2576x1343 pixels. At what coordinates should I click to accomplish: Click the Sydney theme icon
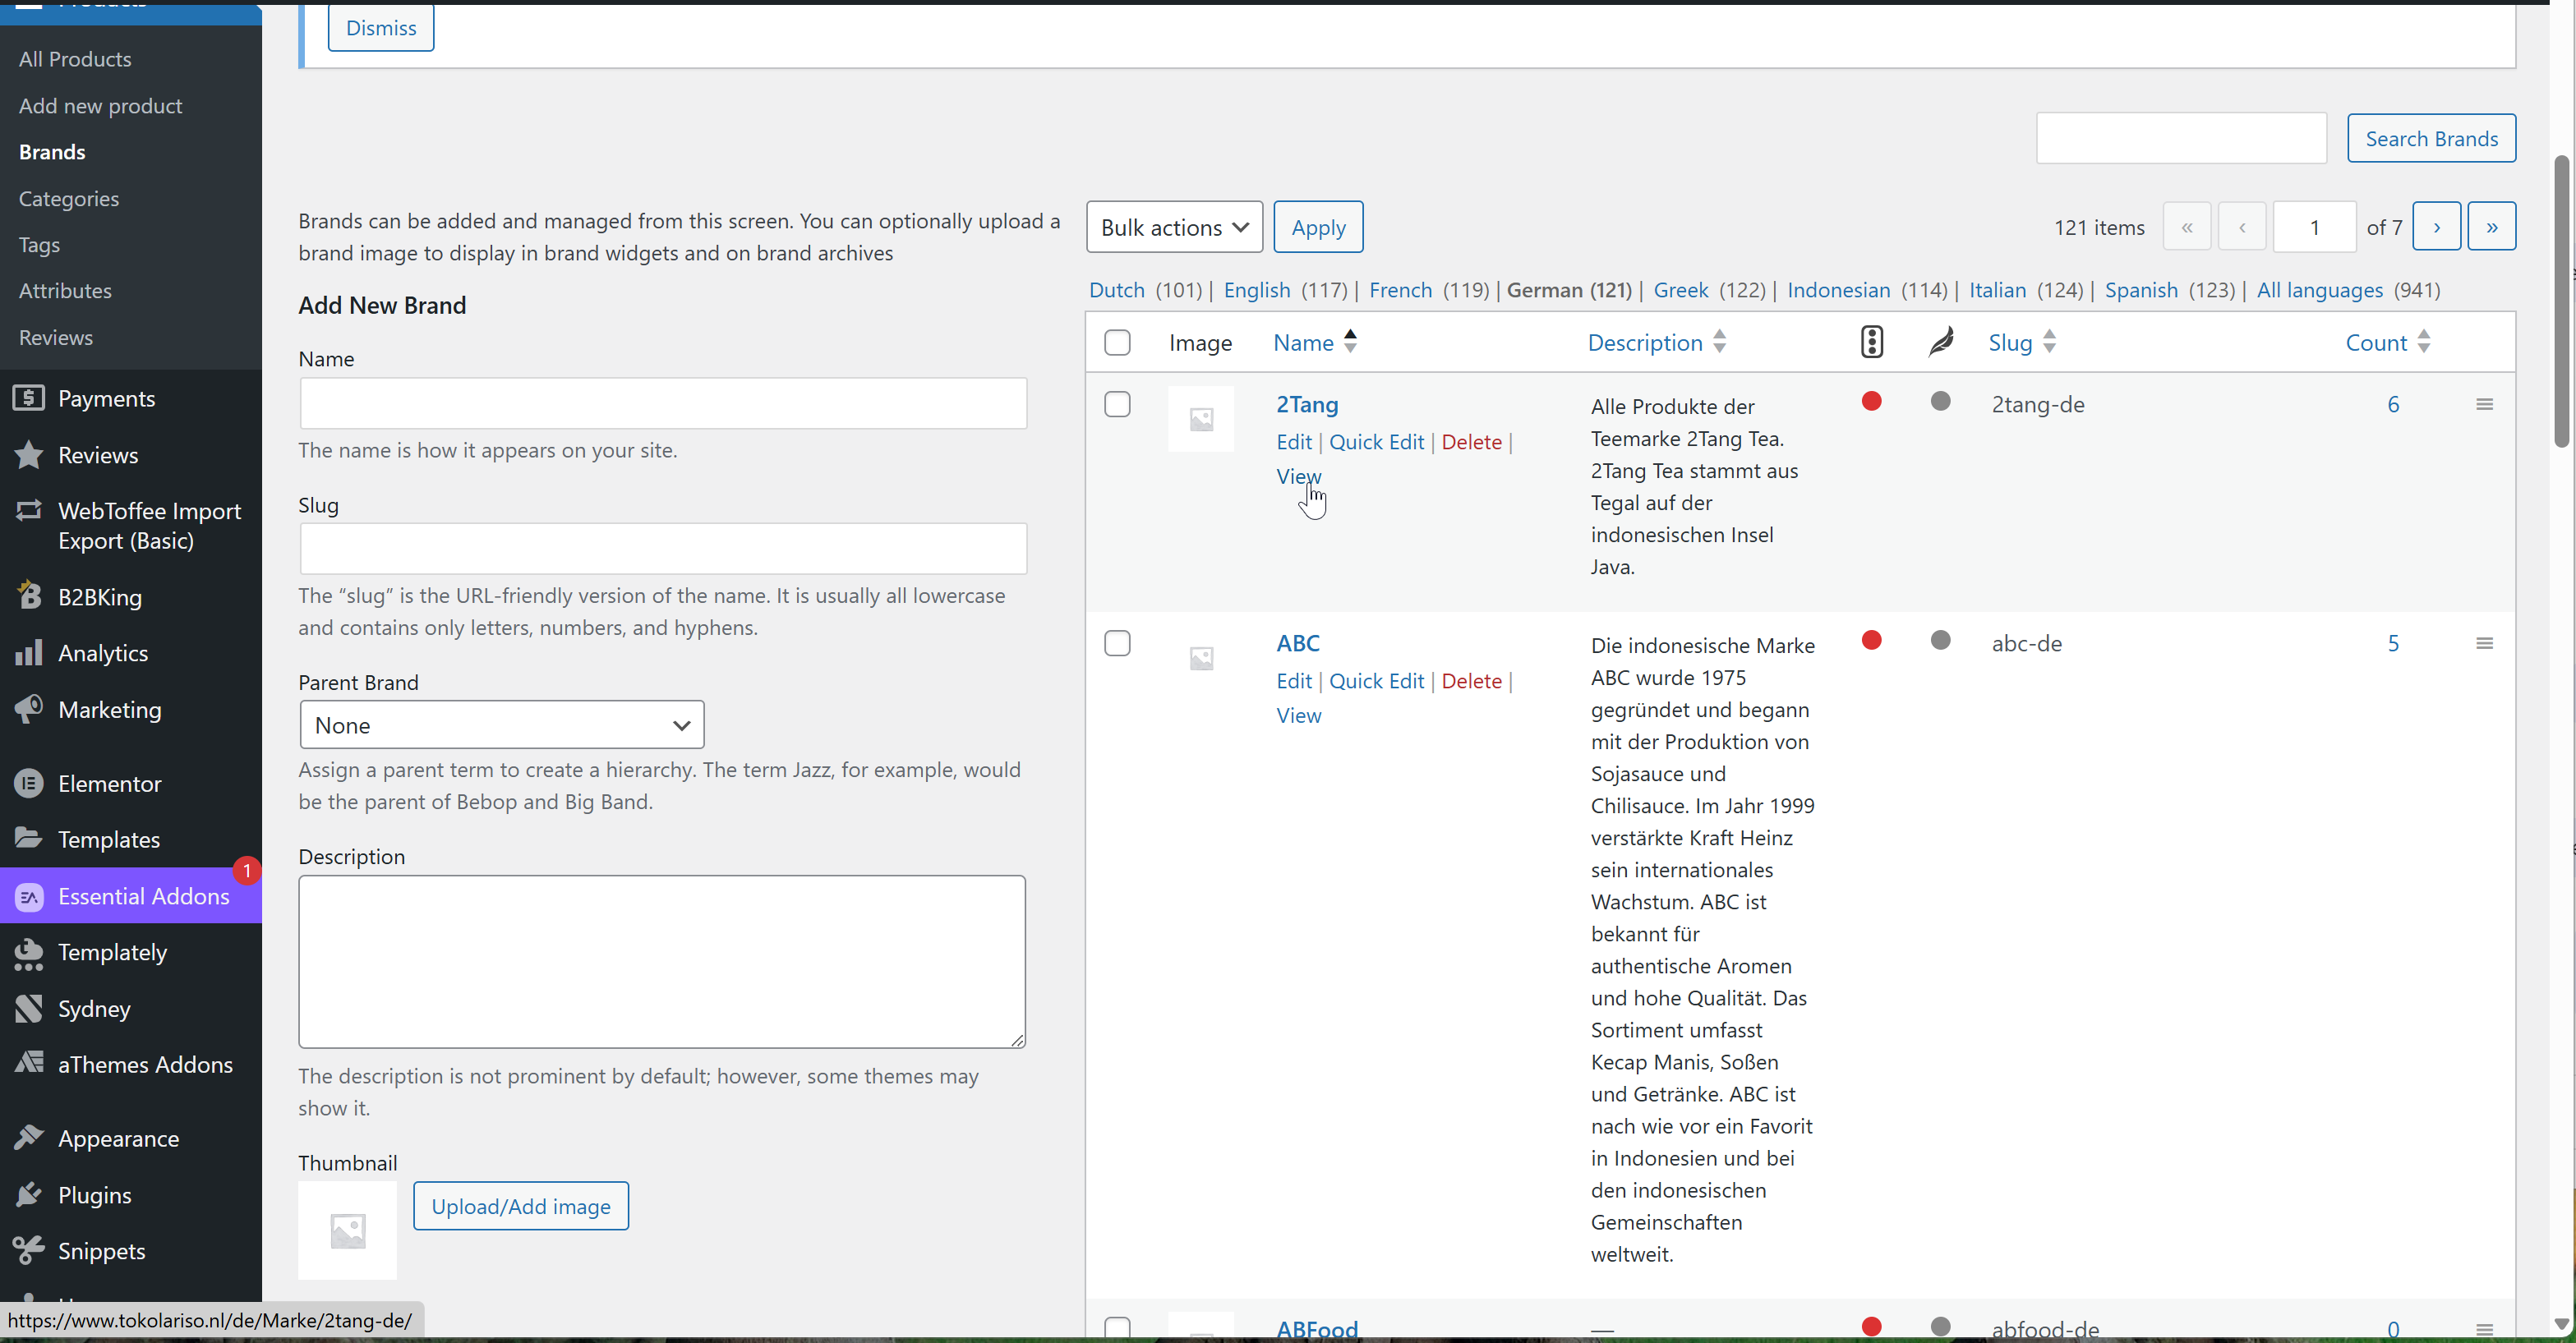coord(29,1008)
